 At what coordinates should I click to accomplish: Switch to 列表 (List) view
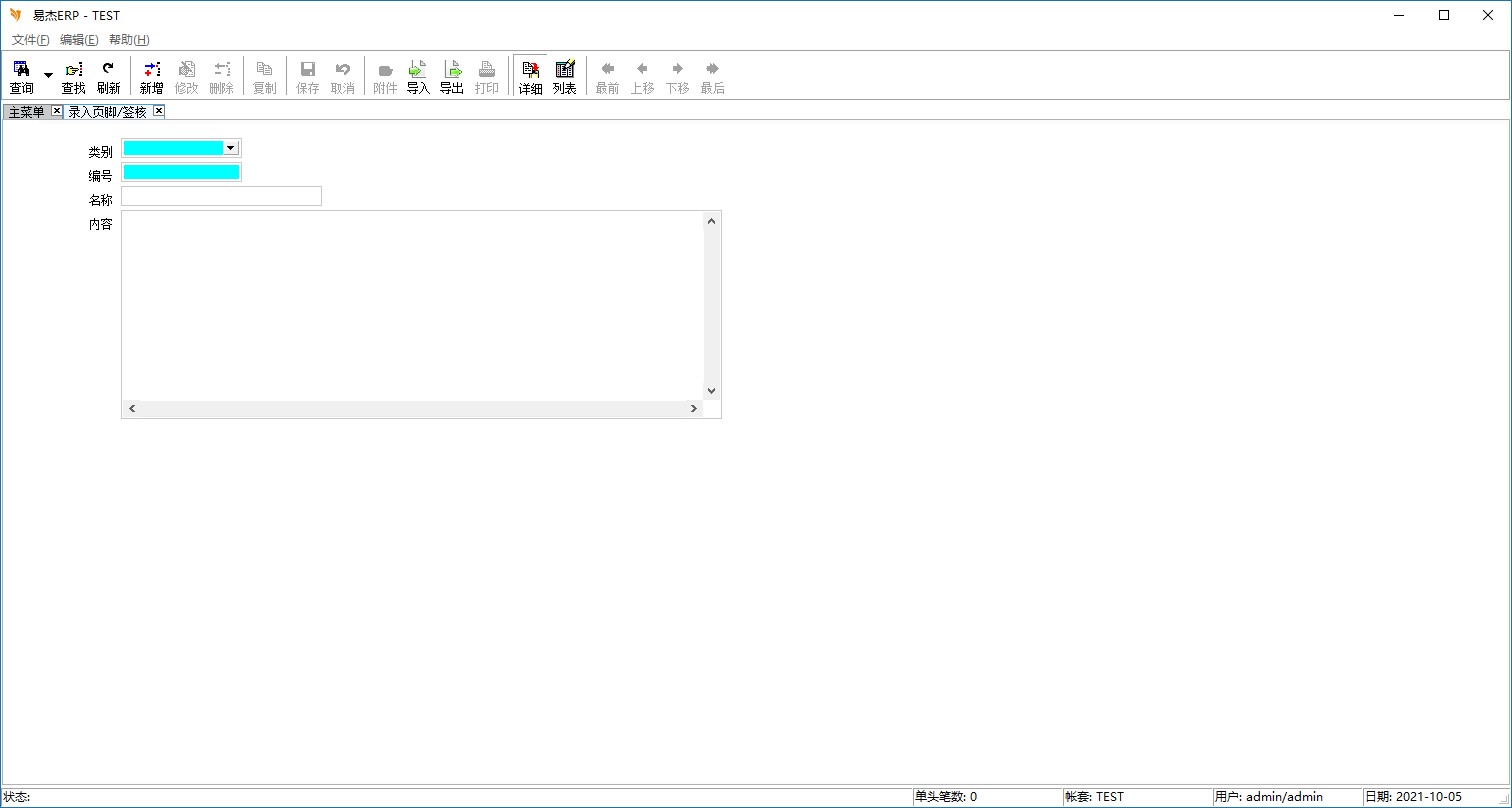tap(565, 76)
